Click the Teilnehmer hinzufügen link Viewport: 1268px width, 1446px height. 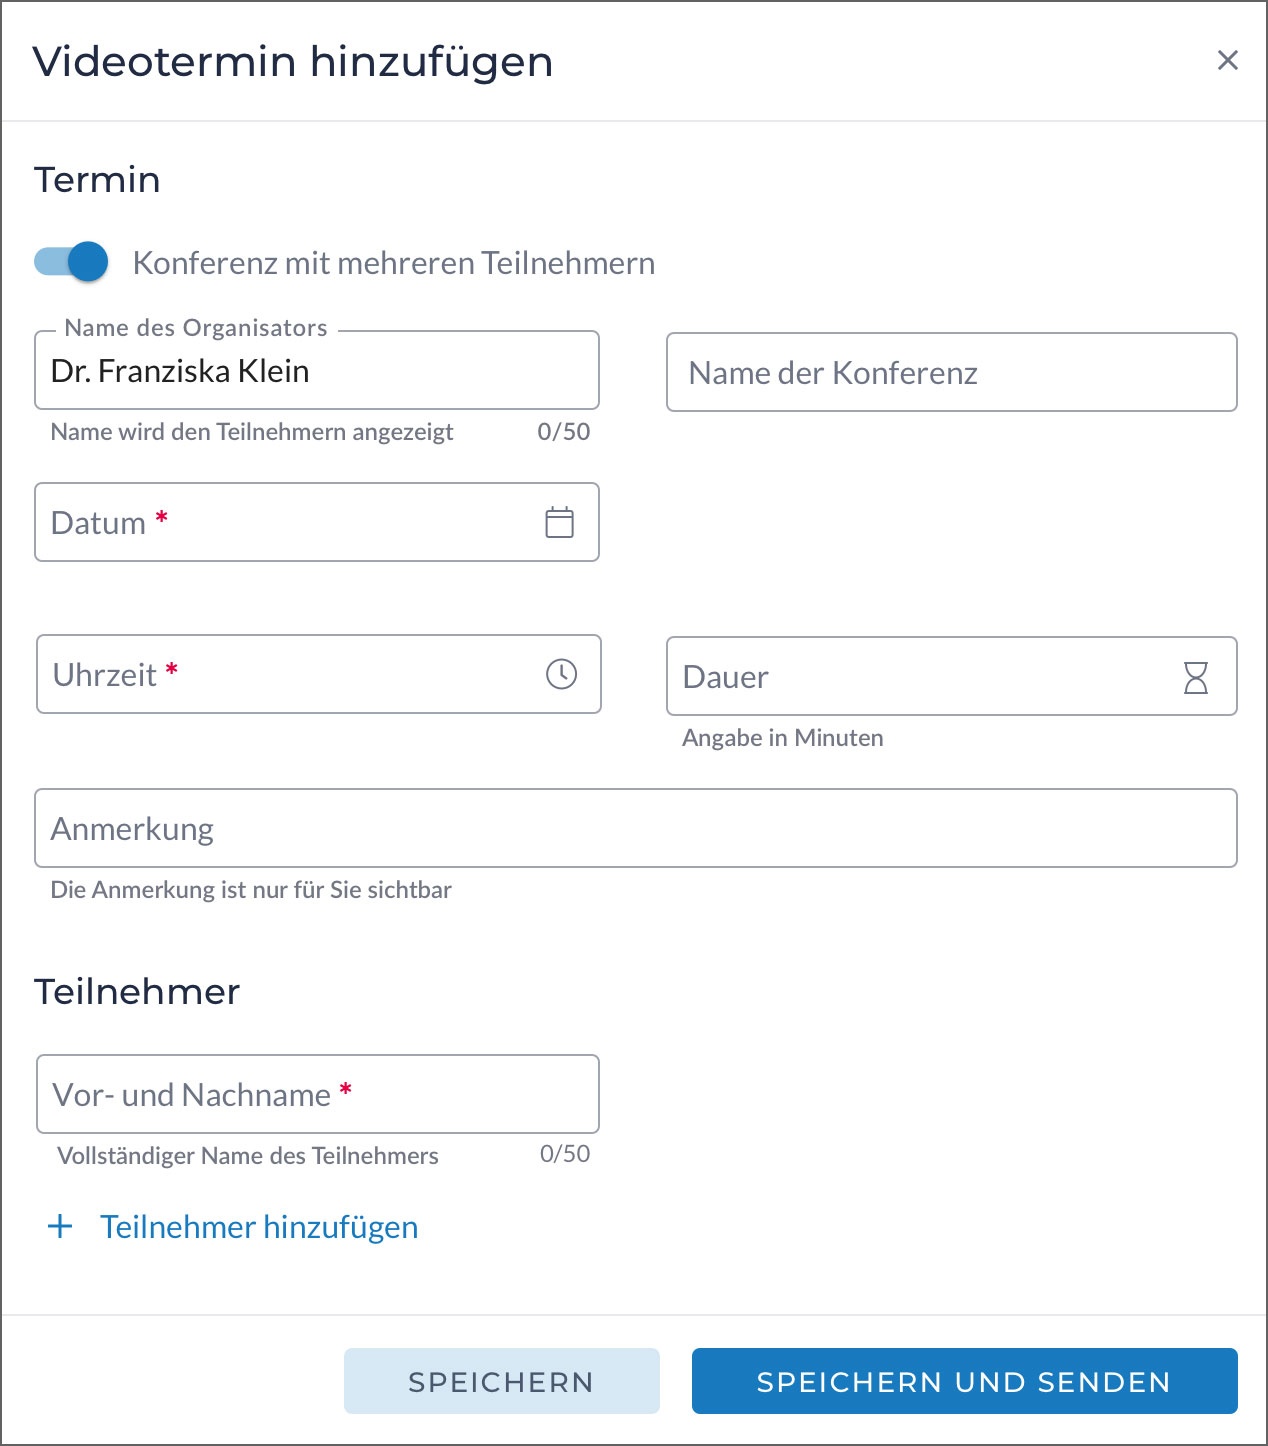[x=259, y=1227]
